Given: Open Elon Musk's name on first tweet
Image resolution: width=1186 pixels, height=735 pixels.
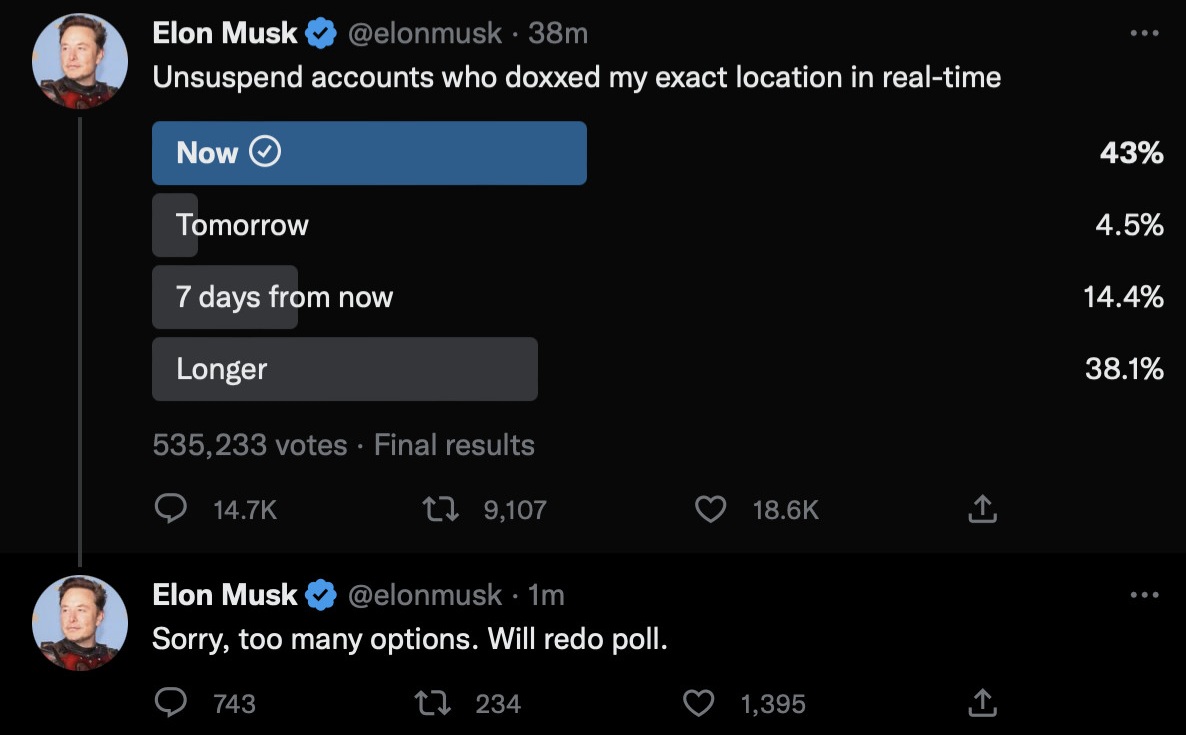Looking at the screenshot, I should click(225, 33).
